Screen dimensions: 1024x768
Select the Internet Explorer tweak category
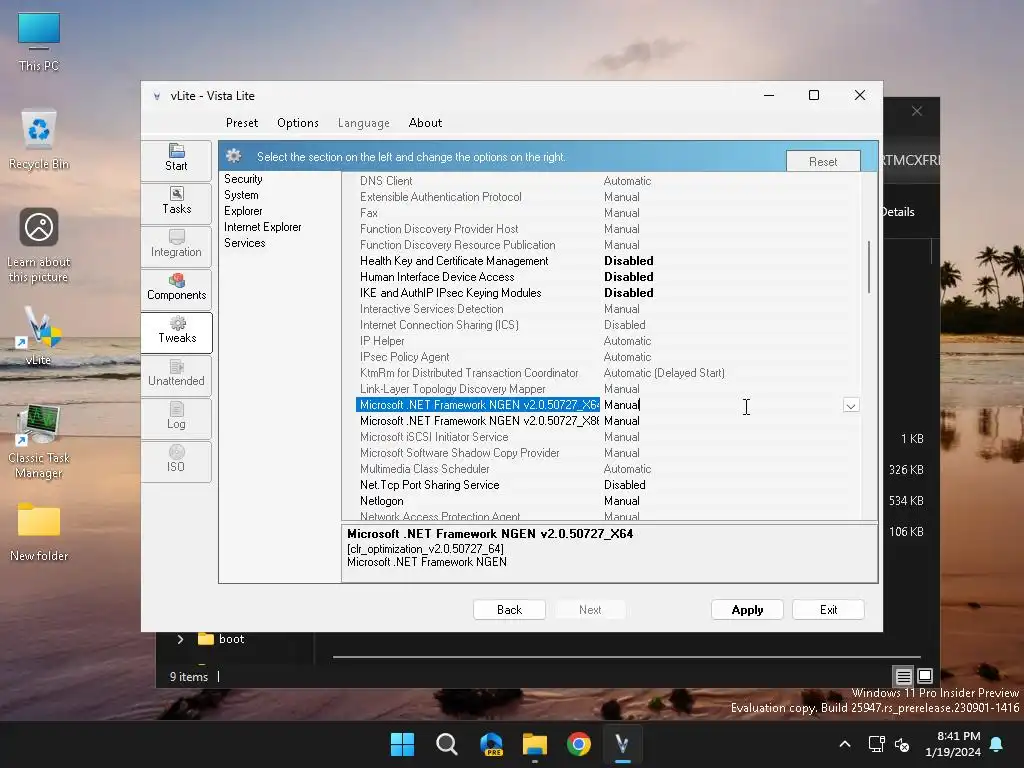tap(263, 227)
